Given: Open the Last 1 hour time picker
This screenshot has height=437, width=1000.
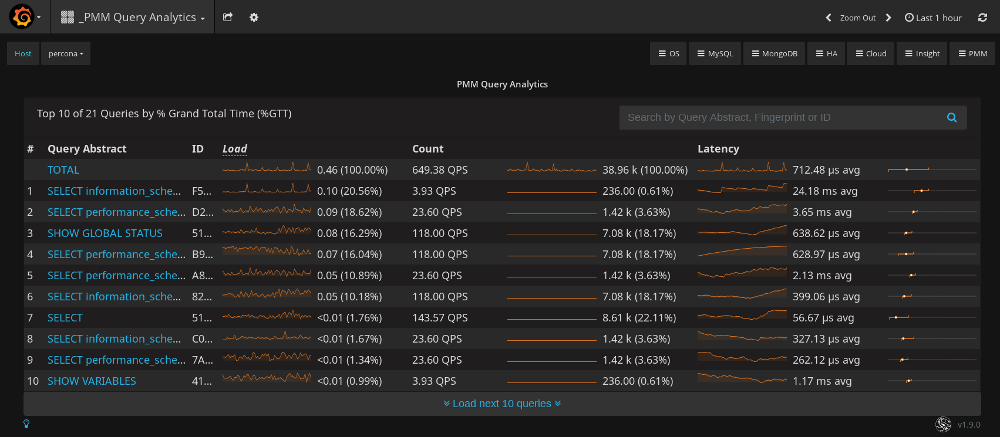Looking at the screenshot, I should point(933,17).
